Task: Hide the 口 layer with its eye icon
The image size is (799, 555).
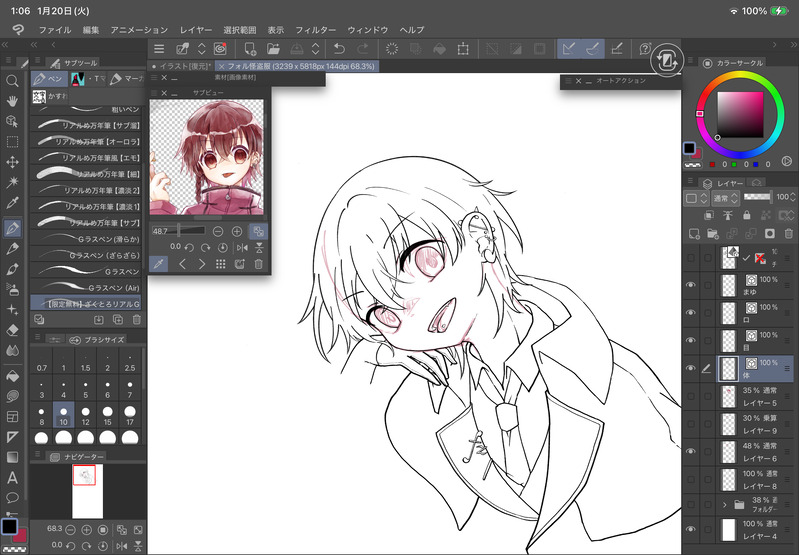Action: (x=691, y=312)
